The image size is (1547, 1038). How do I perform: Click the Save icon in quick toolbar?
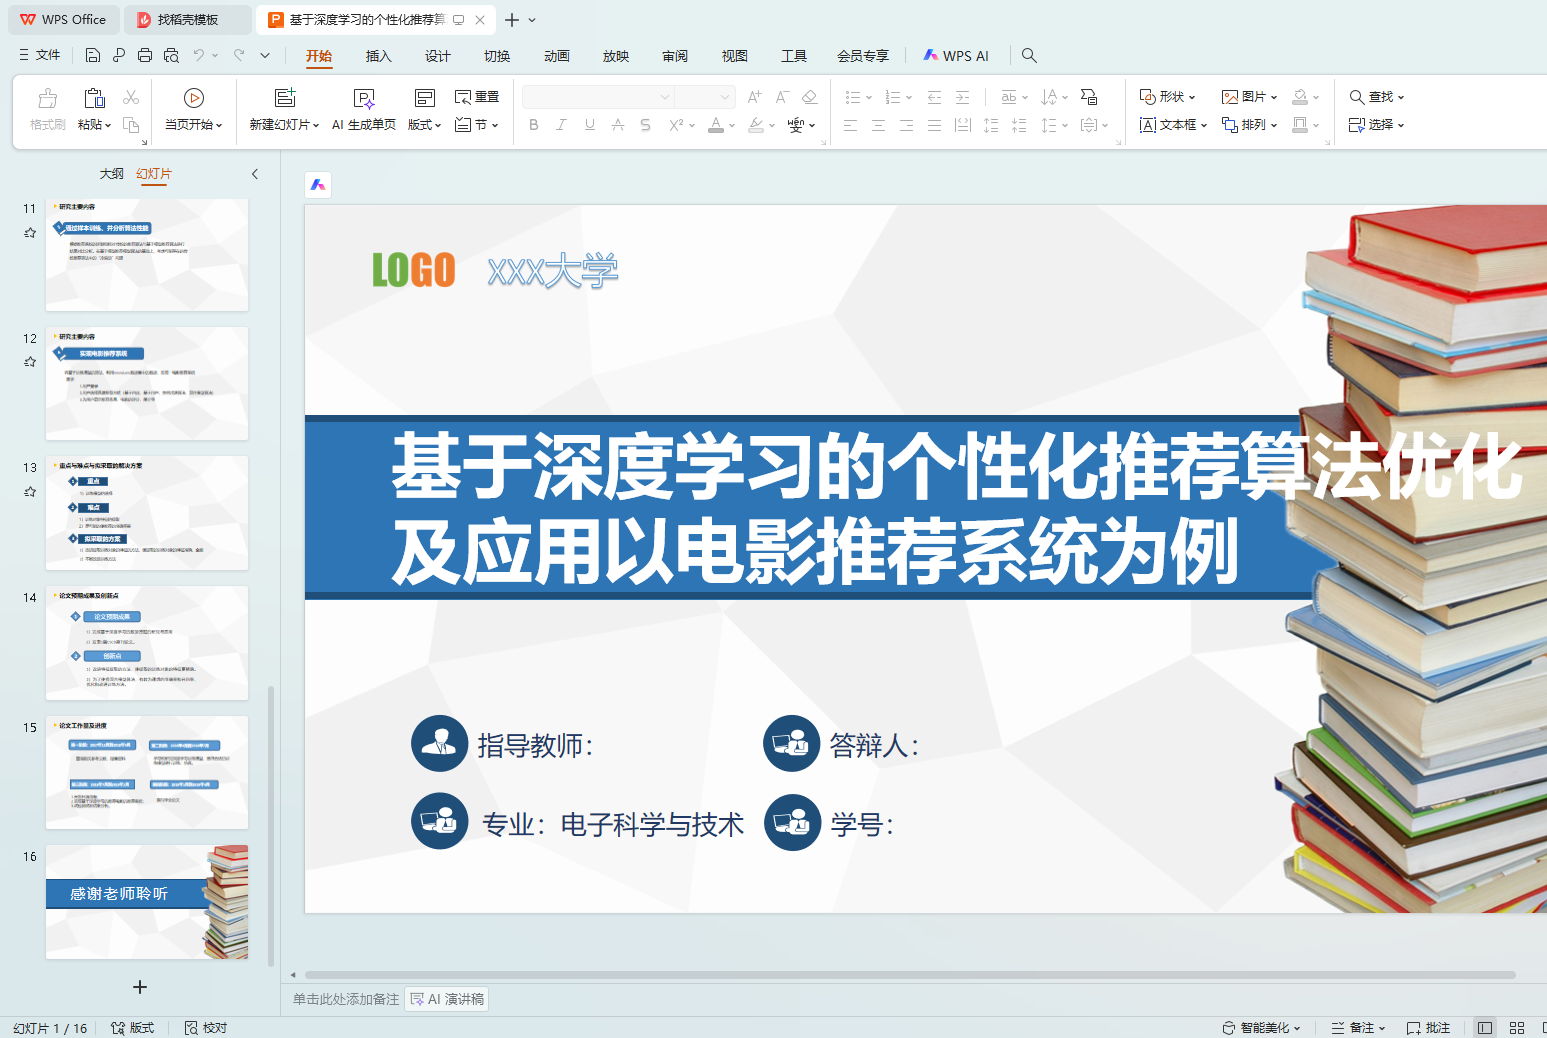pyautogui.click(x=93, y=56)
